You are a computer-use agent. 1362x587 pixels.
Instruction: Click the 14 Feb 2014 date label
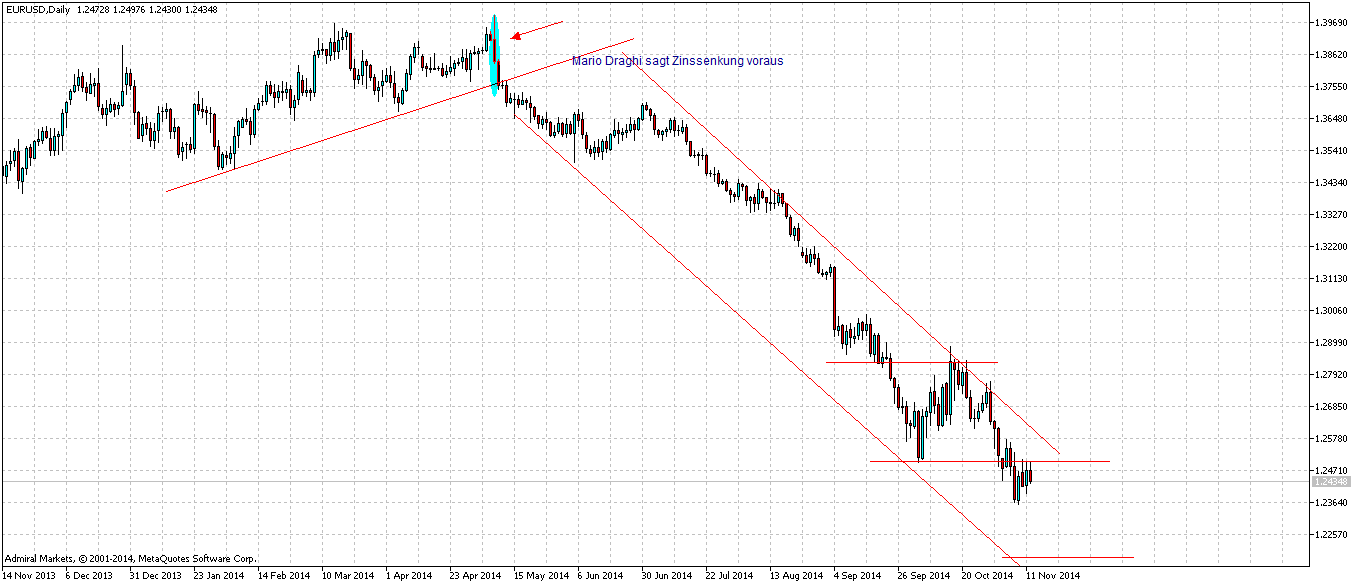click(x=284, y=576)
